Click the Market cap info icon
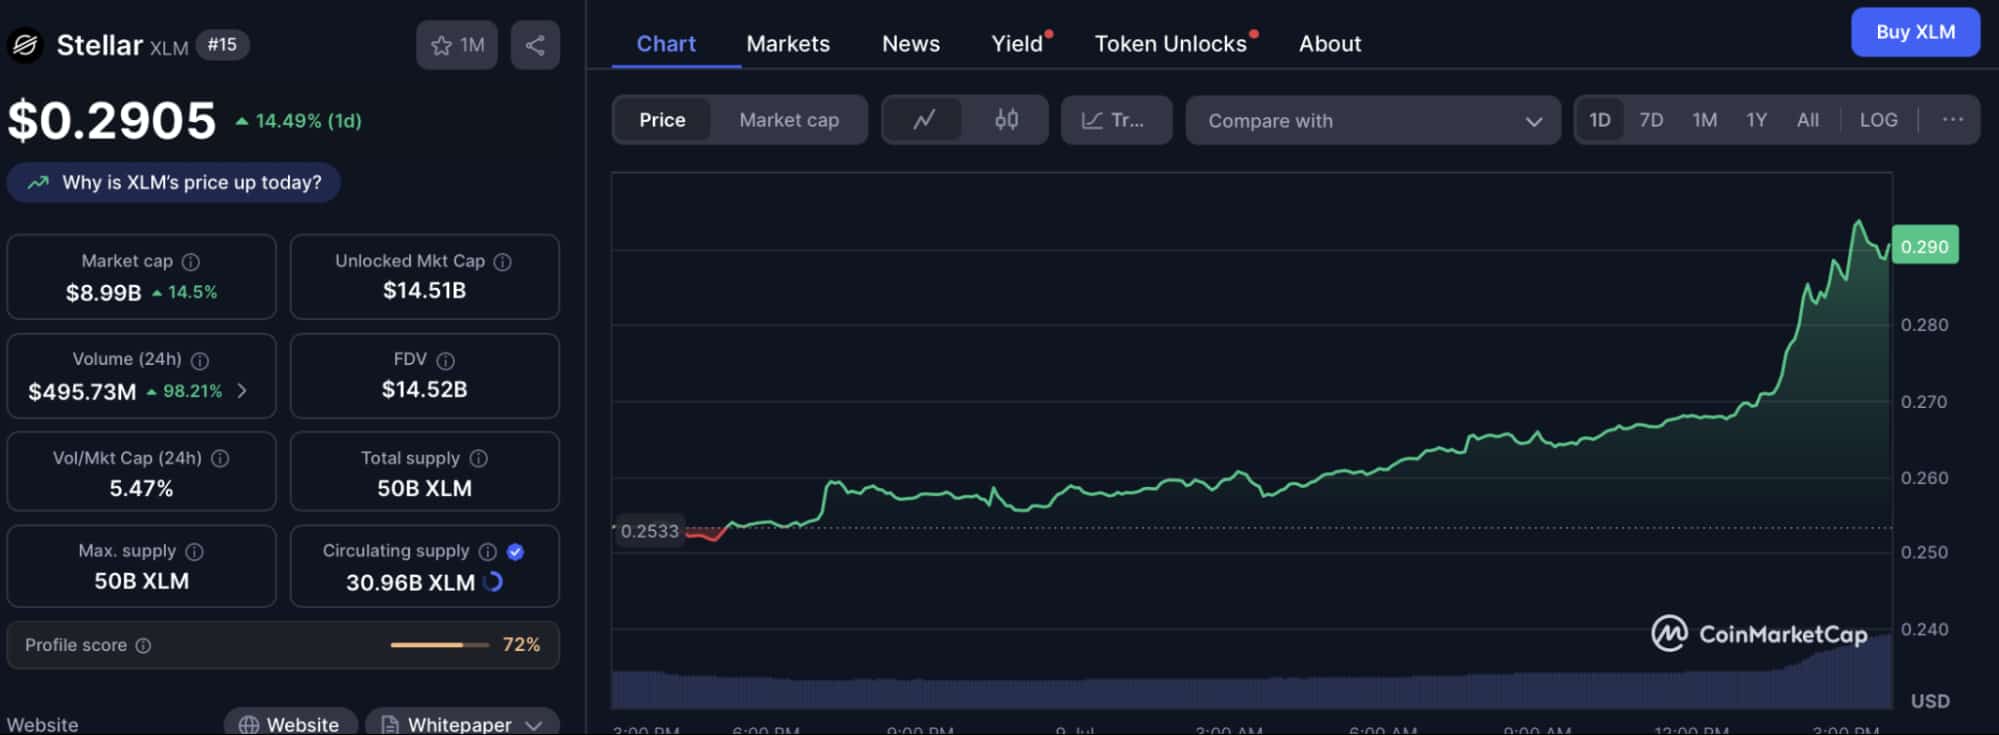 (191, 262)
